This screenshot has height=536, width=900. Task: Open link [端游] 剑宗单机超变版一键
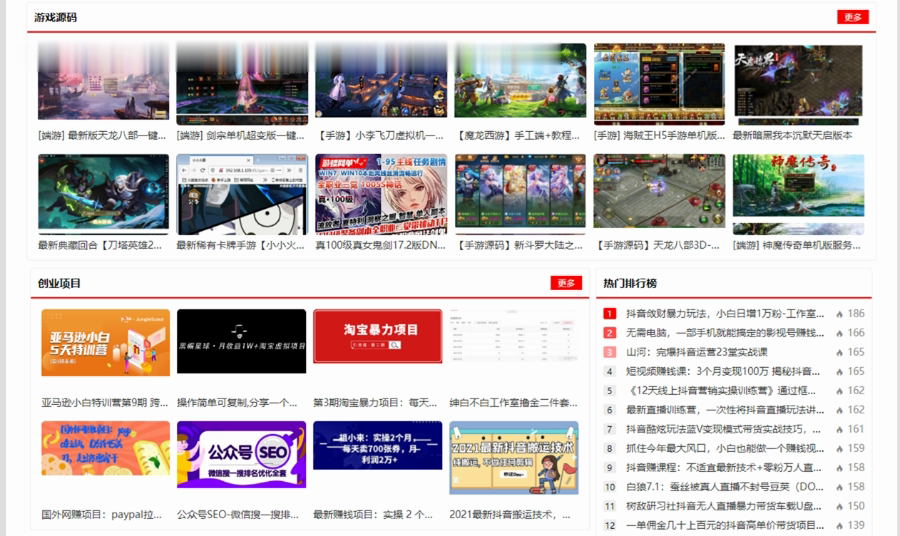(x=240, y=135)
